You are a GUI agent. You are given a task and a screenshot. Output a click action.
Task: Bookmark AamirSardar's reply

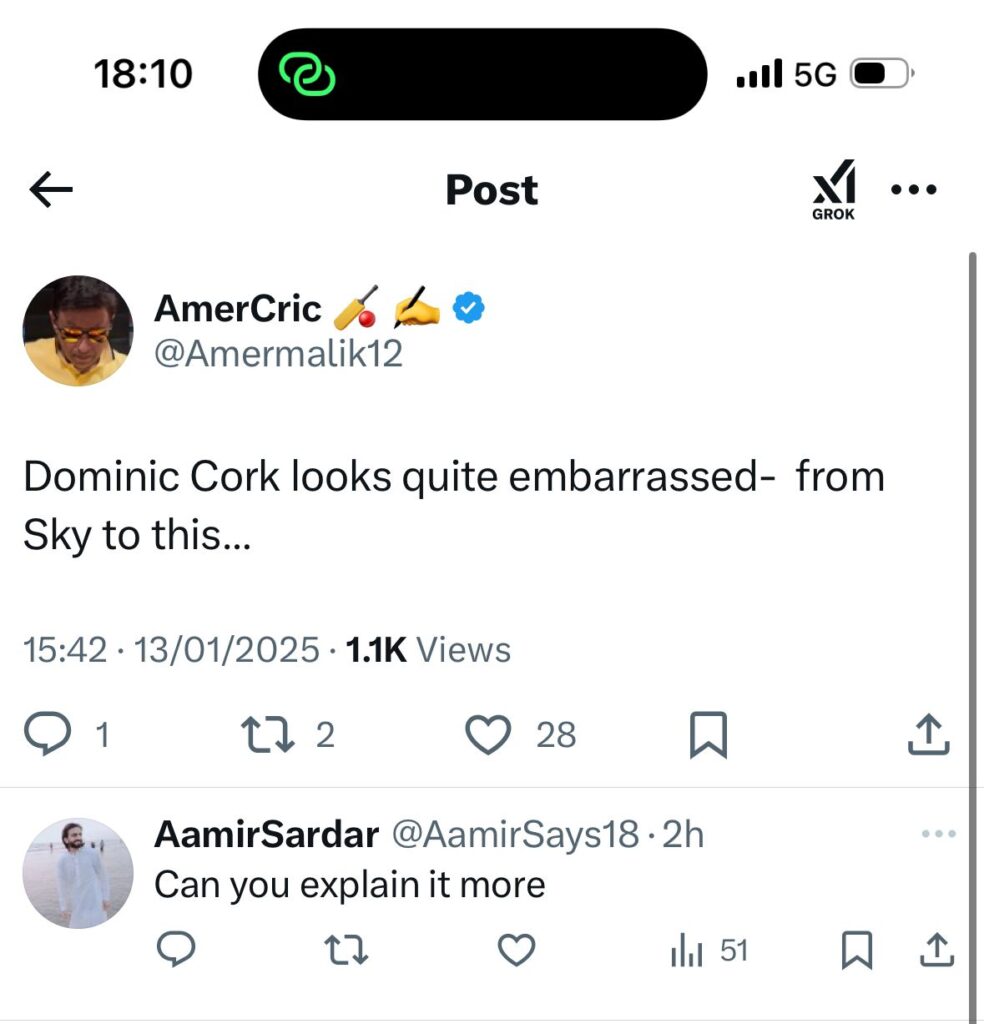point(855,950)
